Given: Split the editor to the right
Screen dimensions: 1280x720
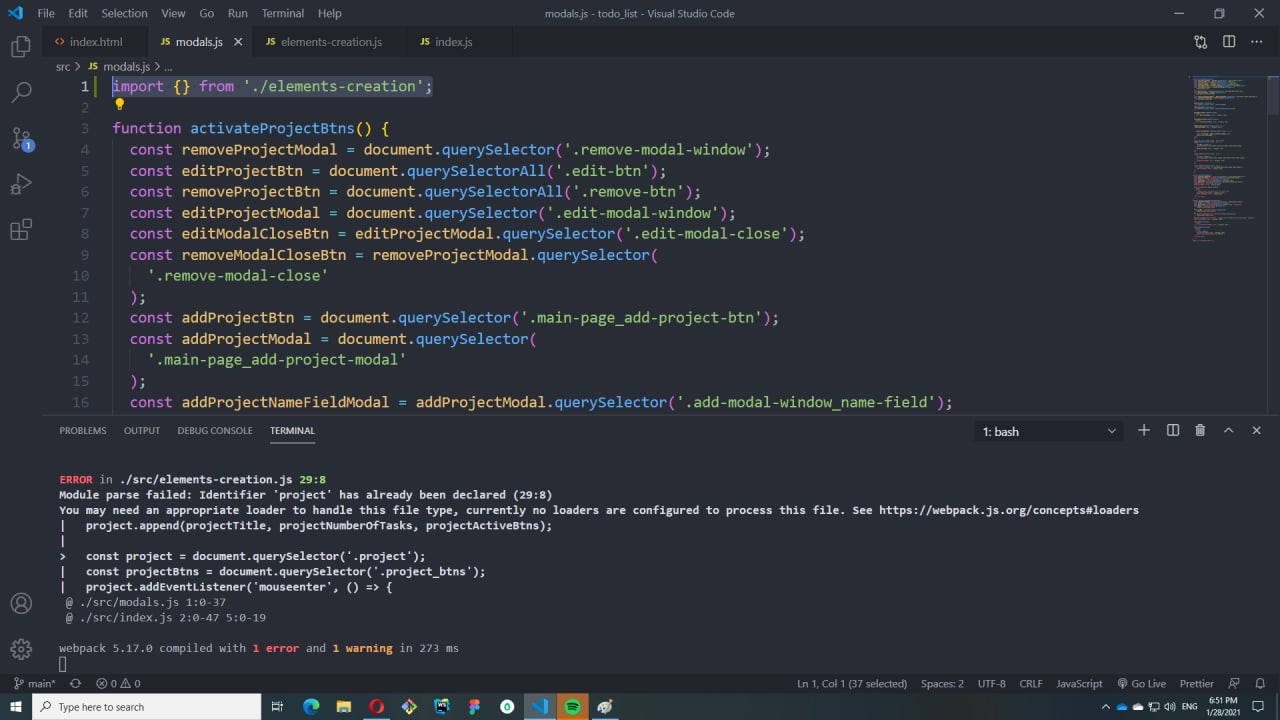Looking at the screenshot, I should point(1229,42).
